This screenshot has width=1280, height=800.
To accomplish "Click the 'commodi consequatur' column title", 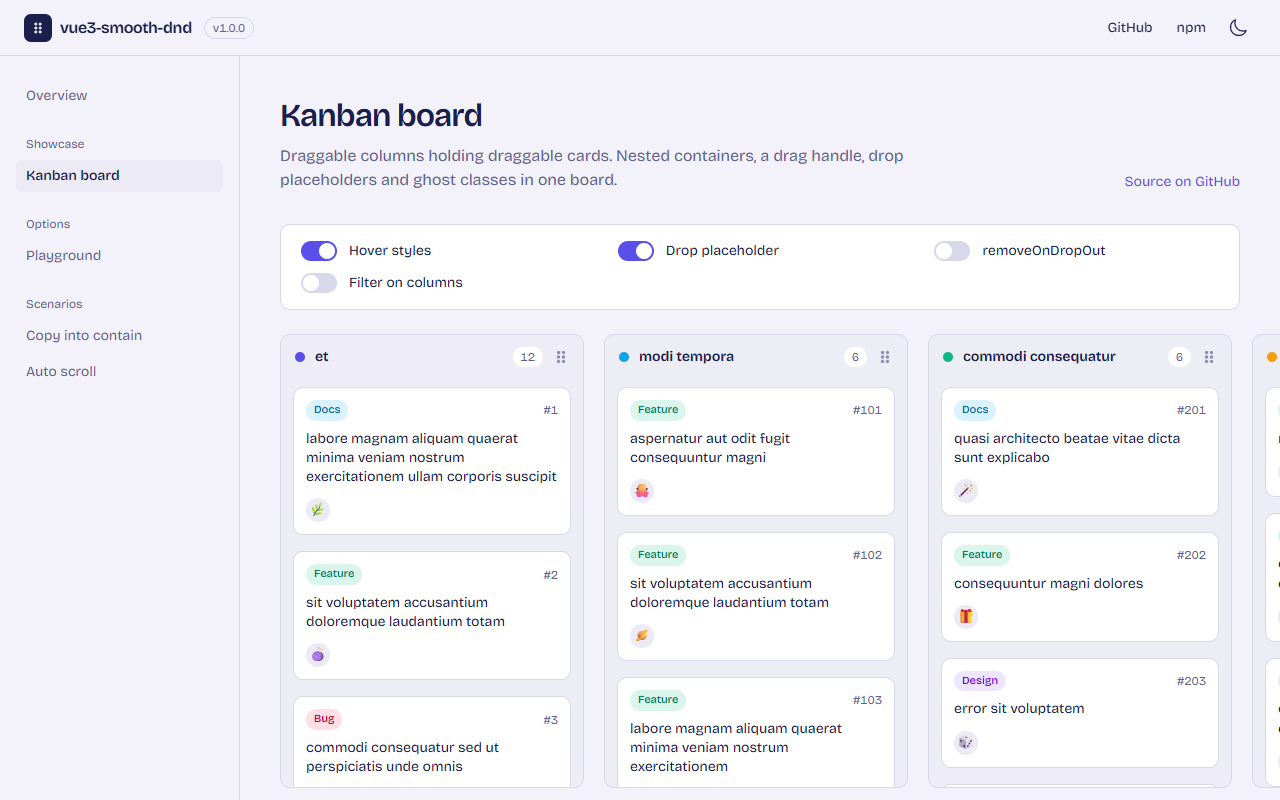I will (1039, 357).
